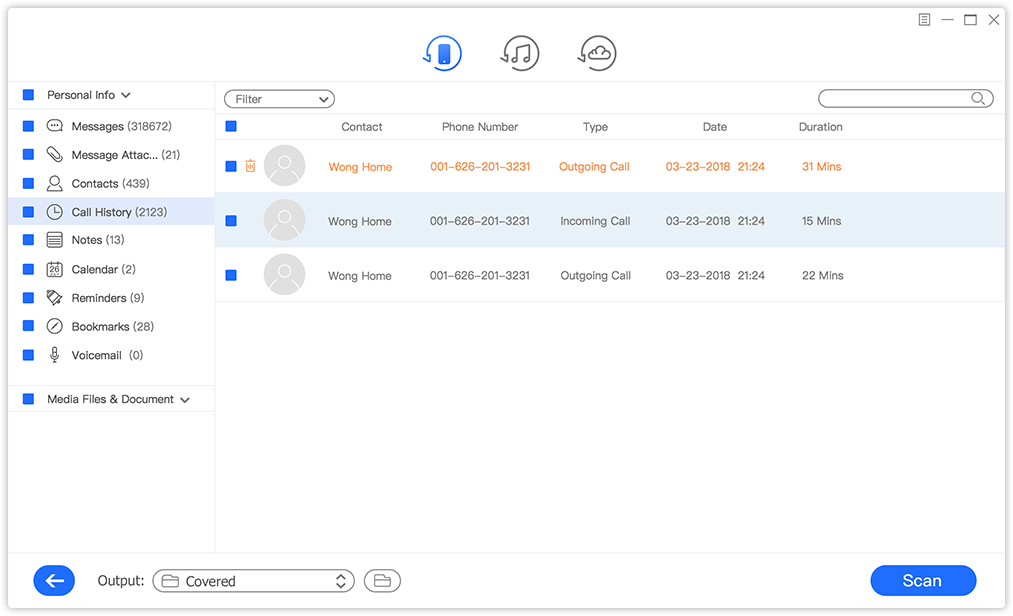Screen dimensions: 1013x616
Task: Toggle the Voicemail checkbox
Action: click(28, 355)
